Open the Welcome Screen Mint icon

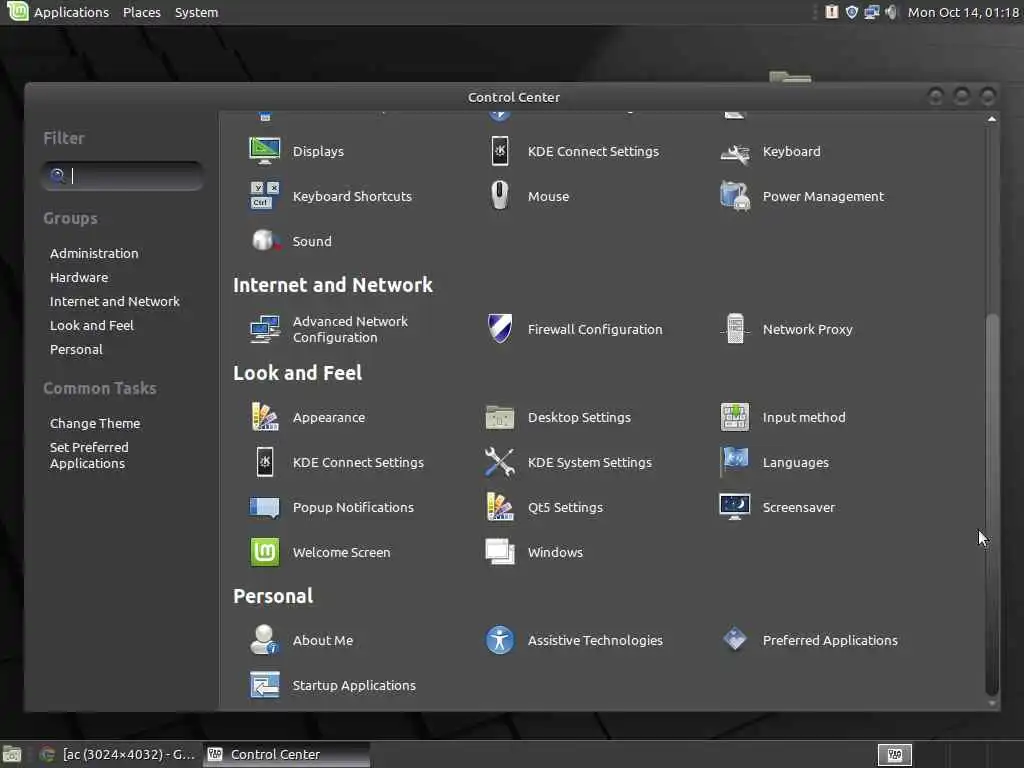[264, 552]
